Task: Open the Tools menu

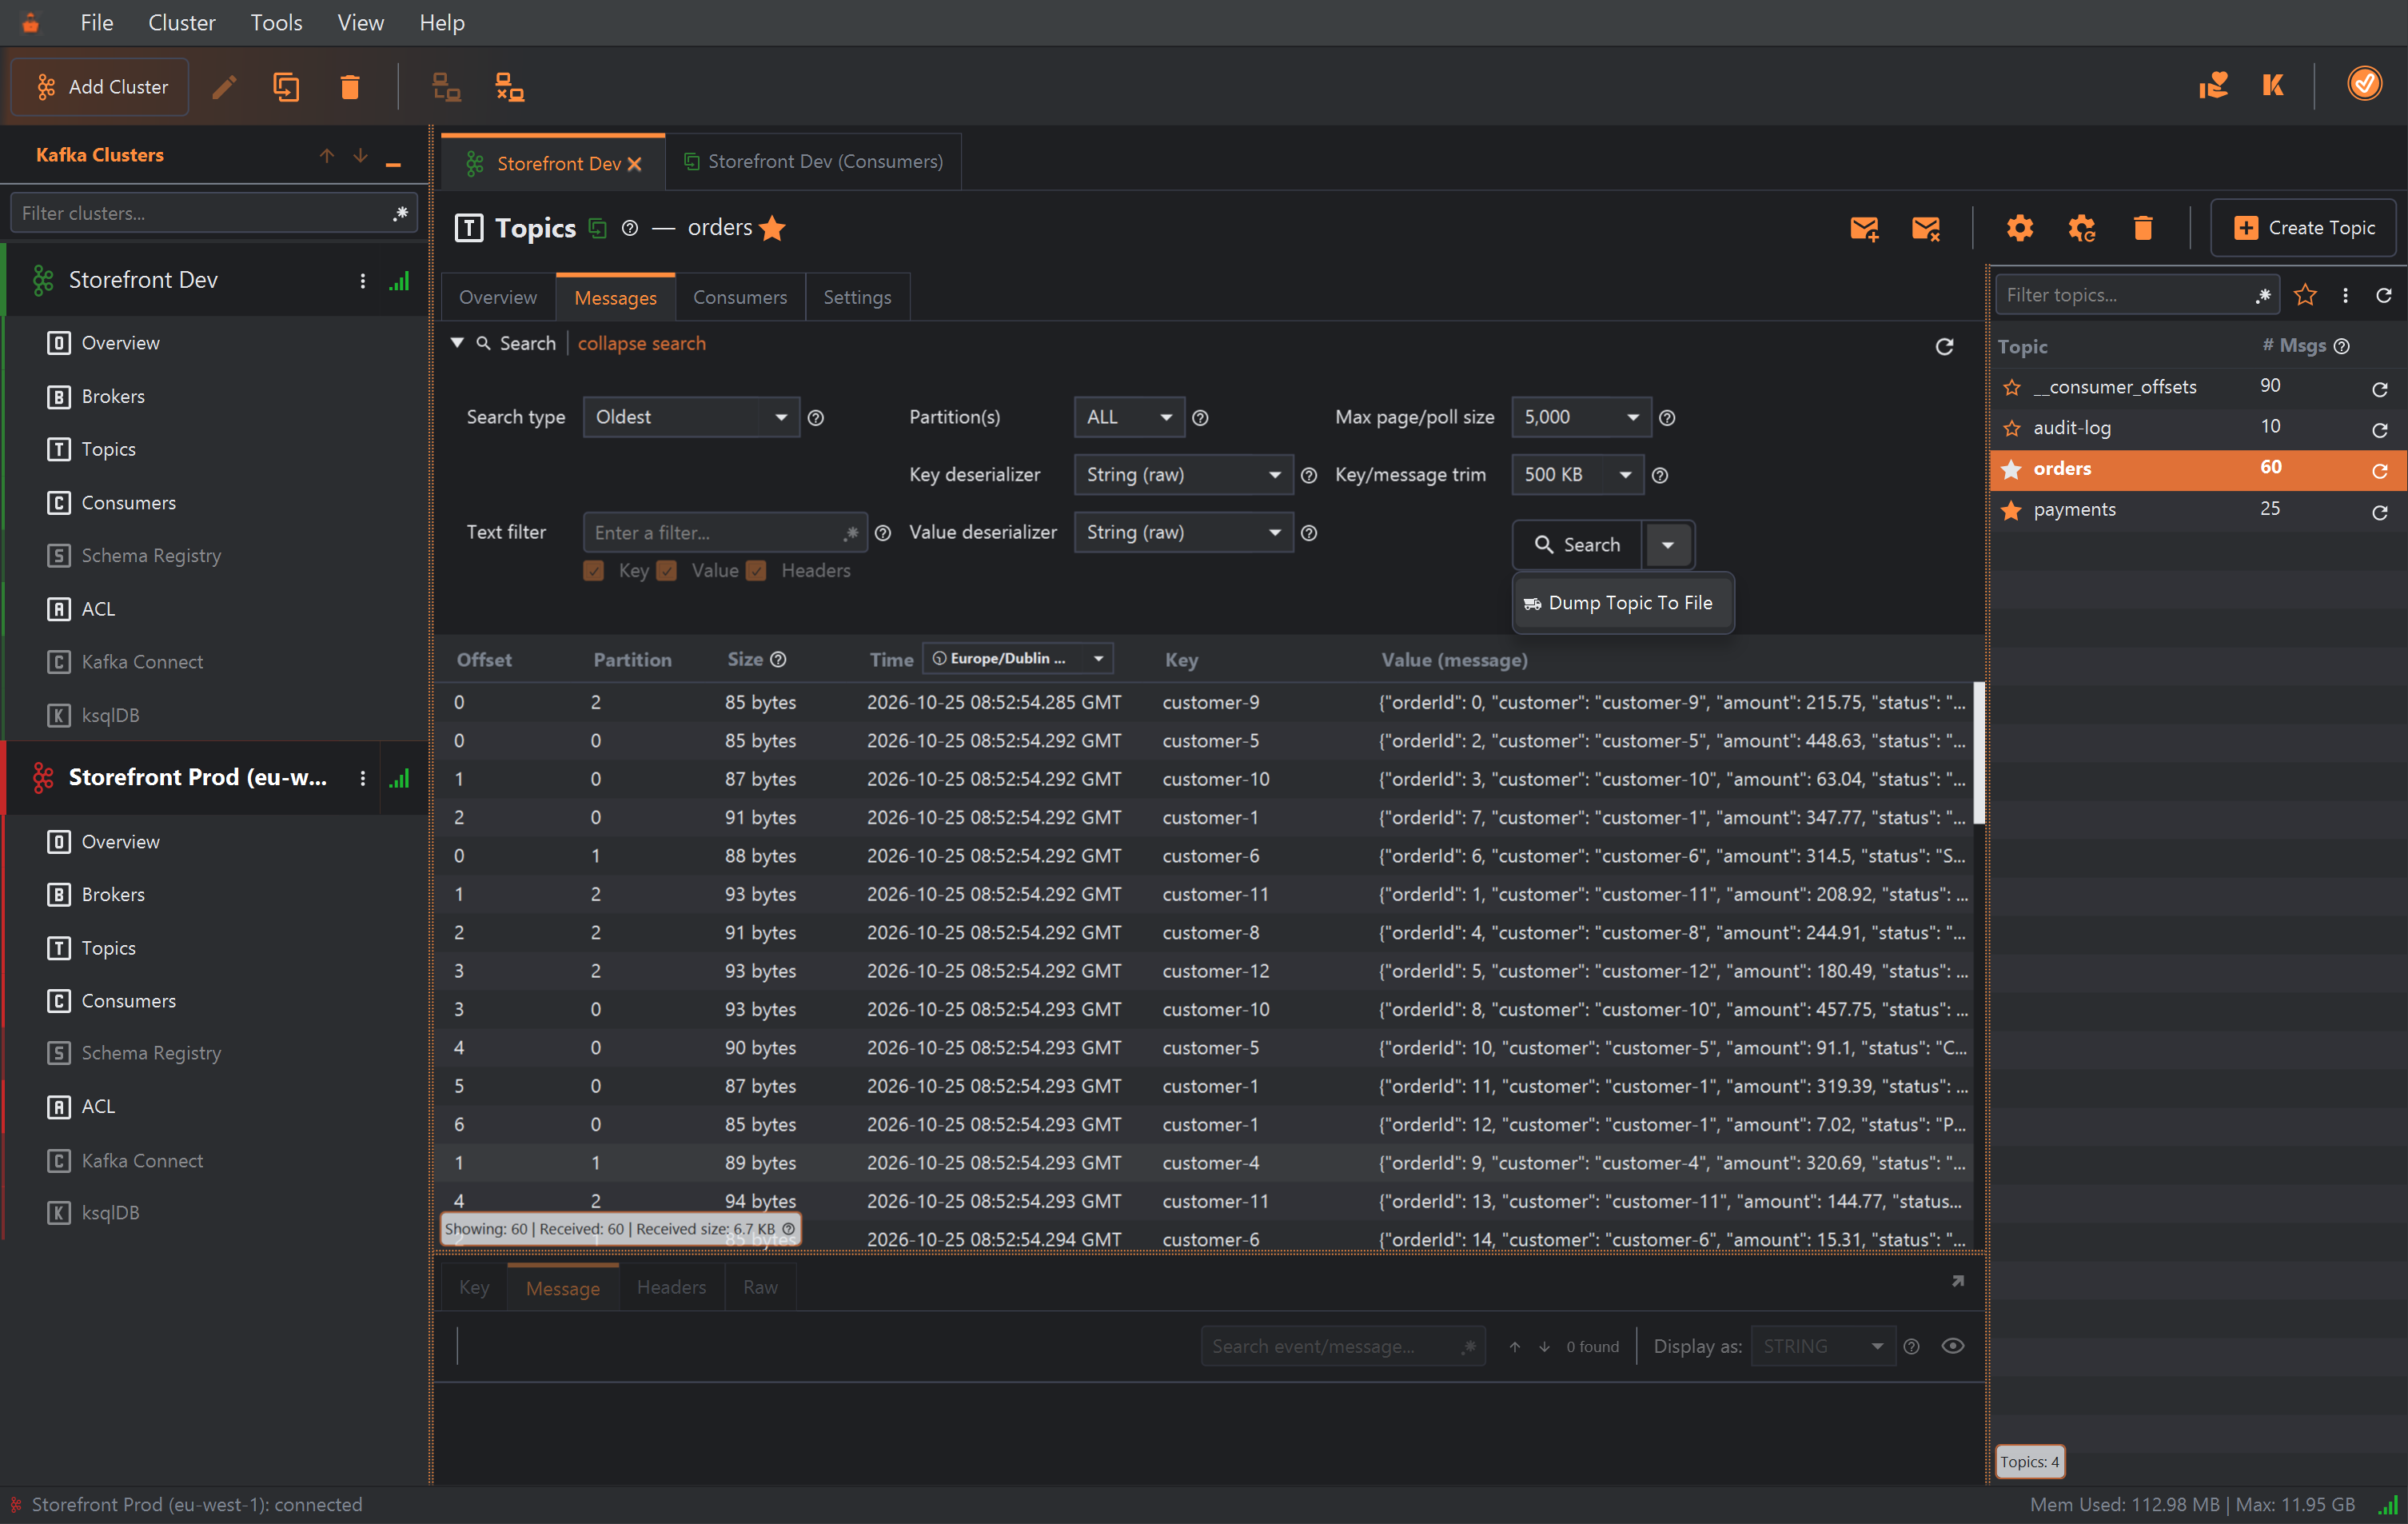Action: [276, 22]
